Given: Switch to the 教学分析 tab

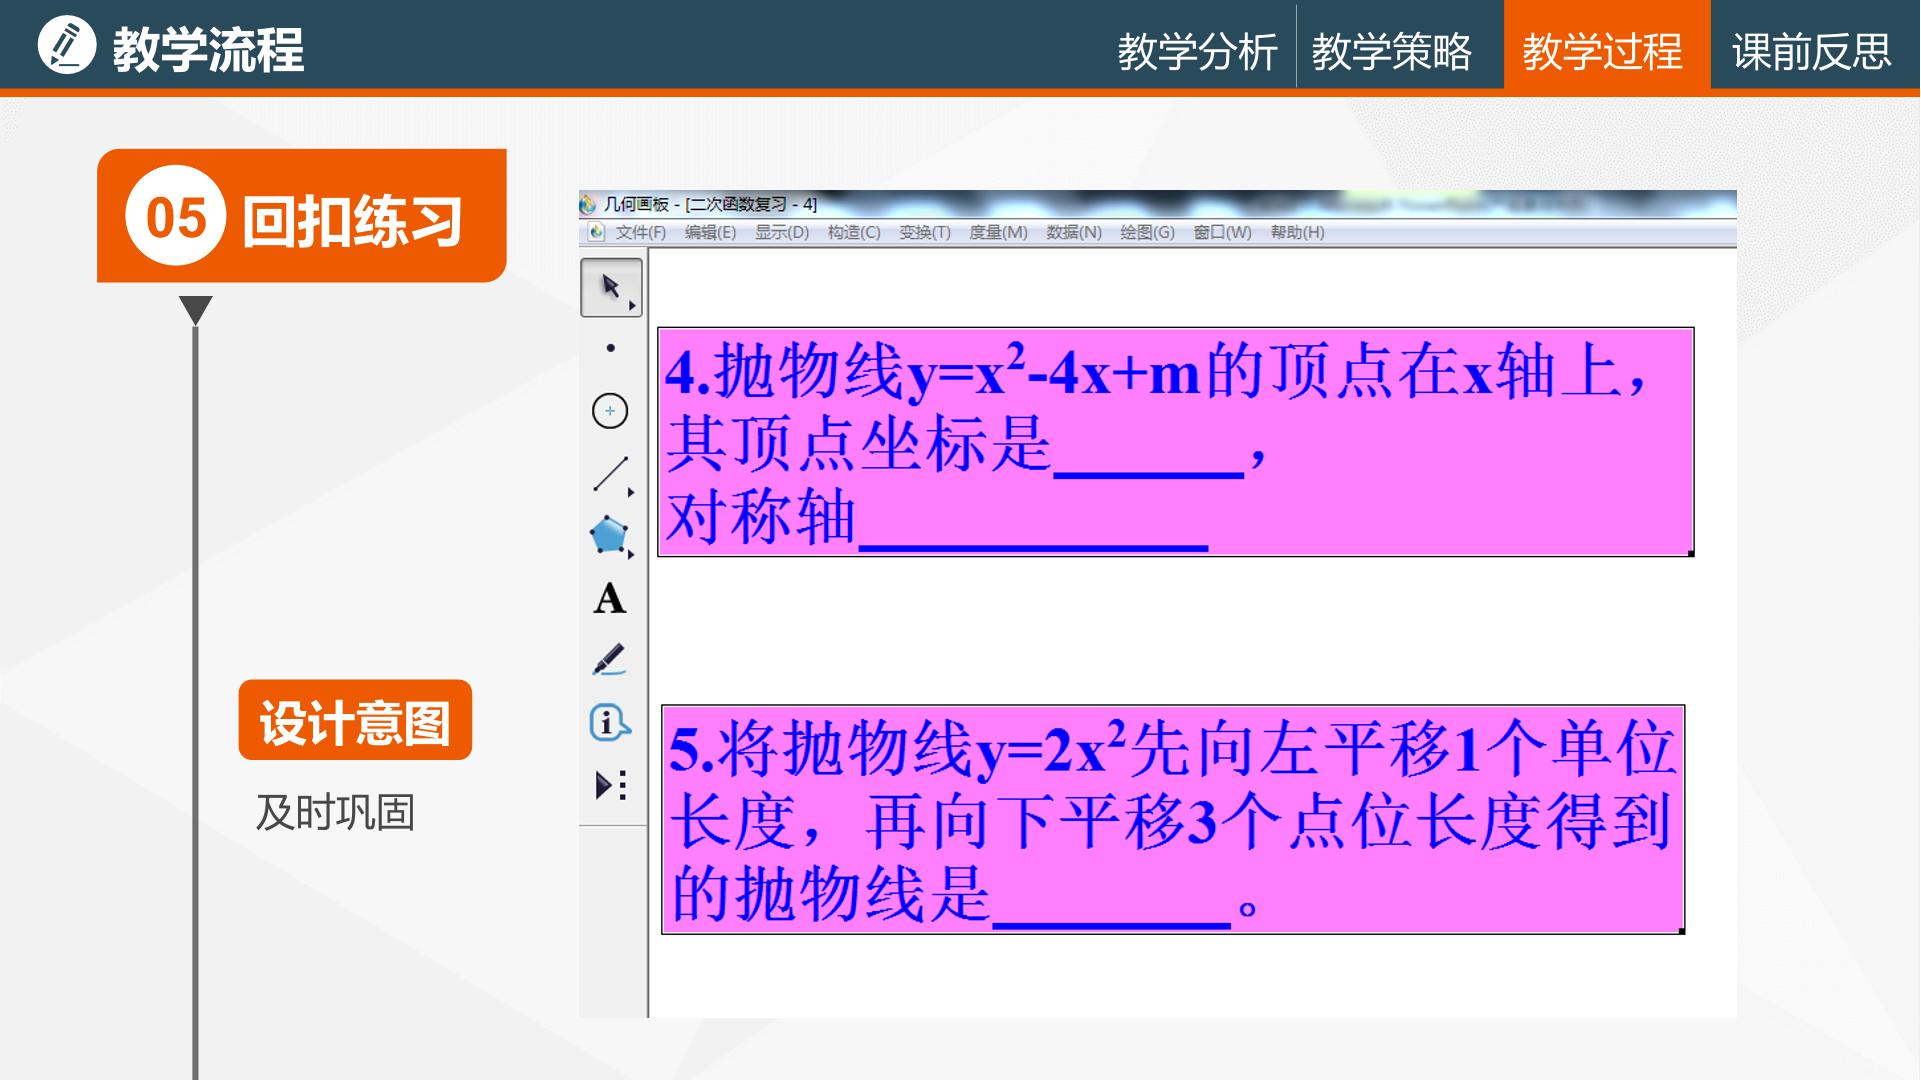Looking at the screenshot, I should pos(1198,51).
